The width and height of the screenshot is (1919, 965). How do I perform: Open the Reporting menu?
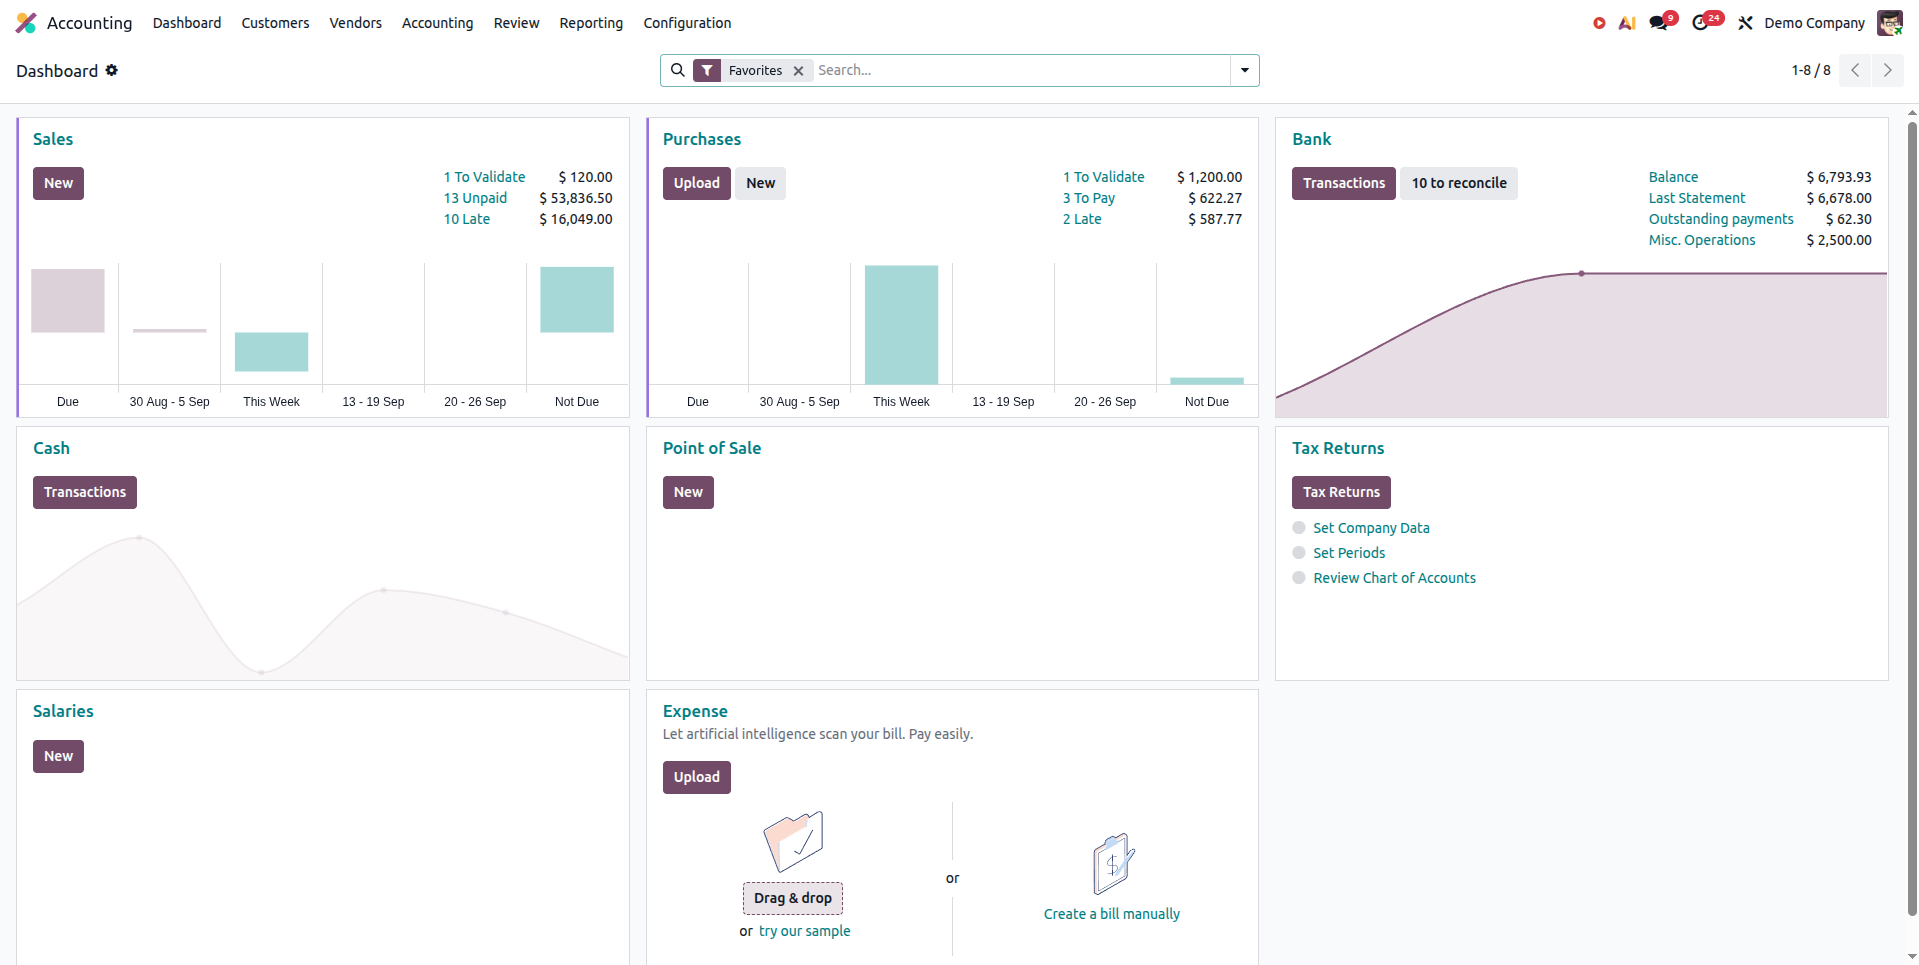[x=591, y=23]
